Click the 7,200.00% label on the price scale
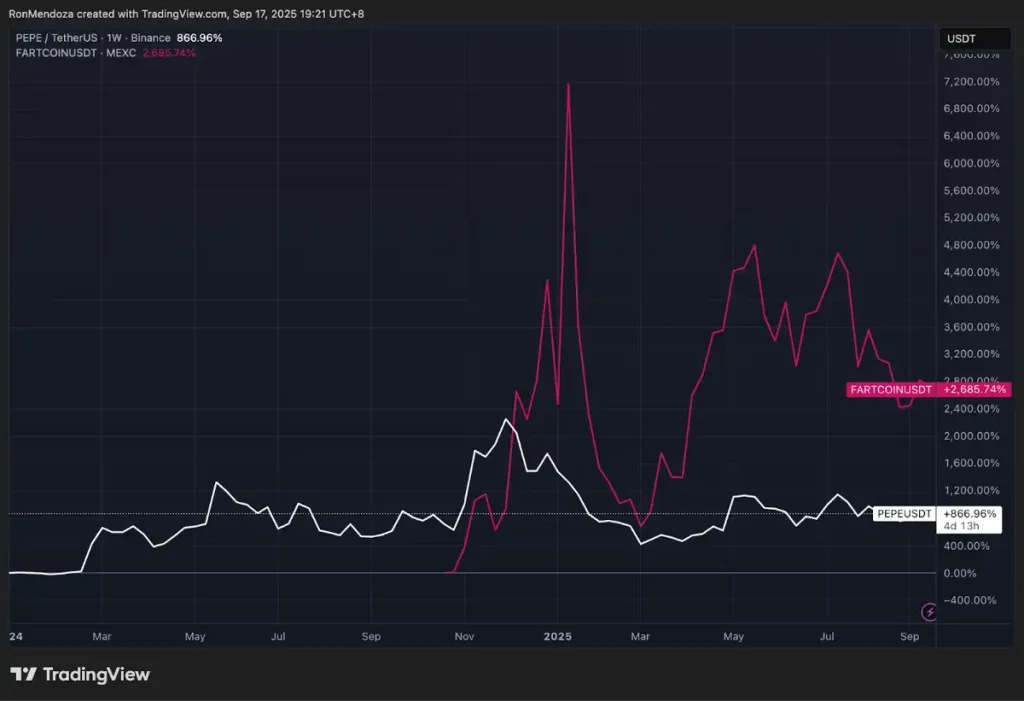1024x701 pixels. pyautogui.click(x=972, y=81)
